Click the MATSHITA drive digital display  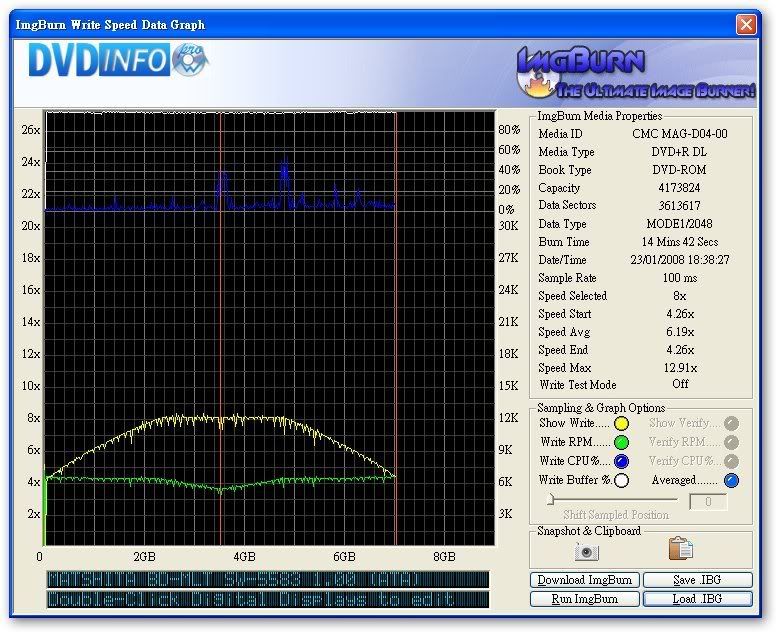(x=268, y=580)
